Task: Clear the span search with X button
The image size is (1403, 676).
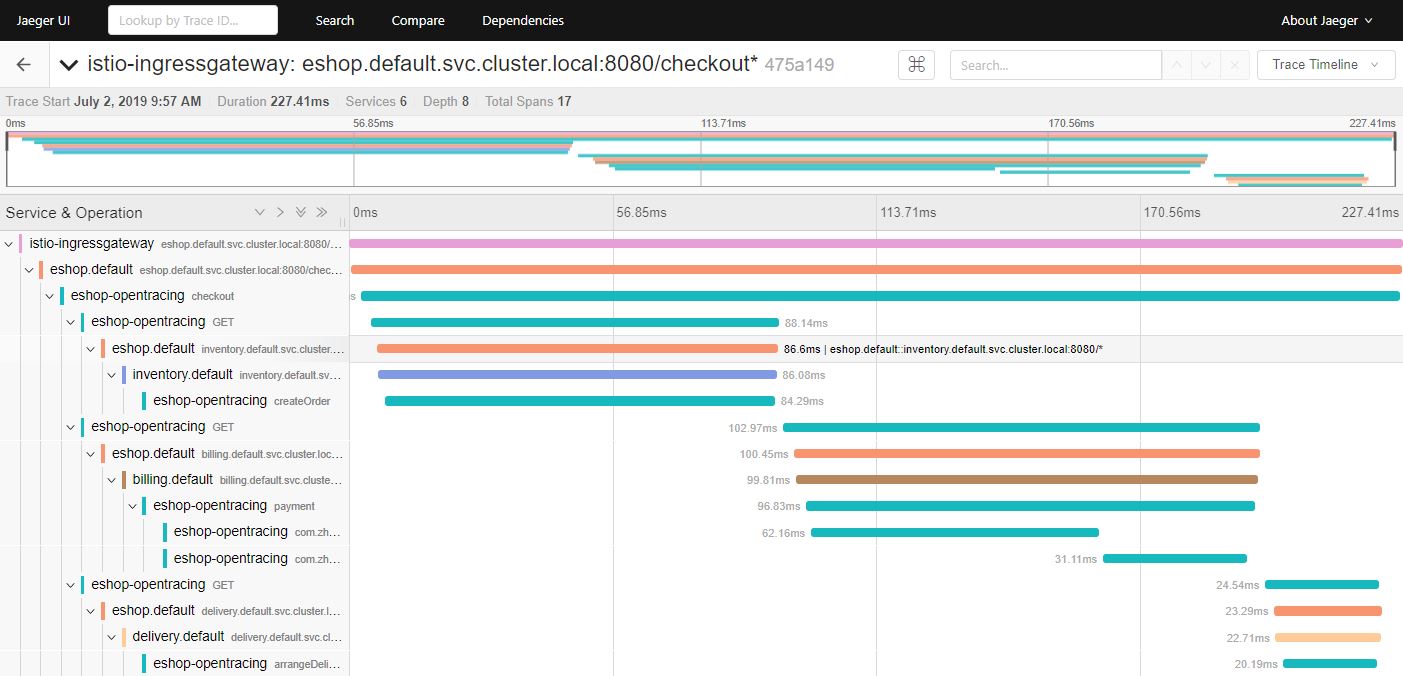Action: 1235,65
